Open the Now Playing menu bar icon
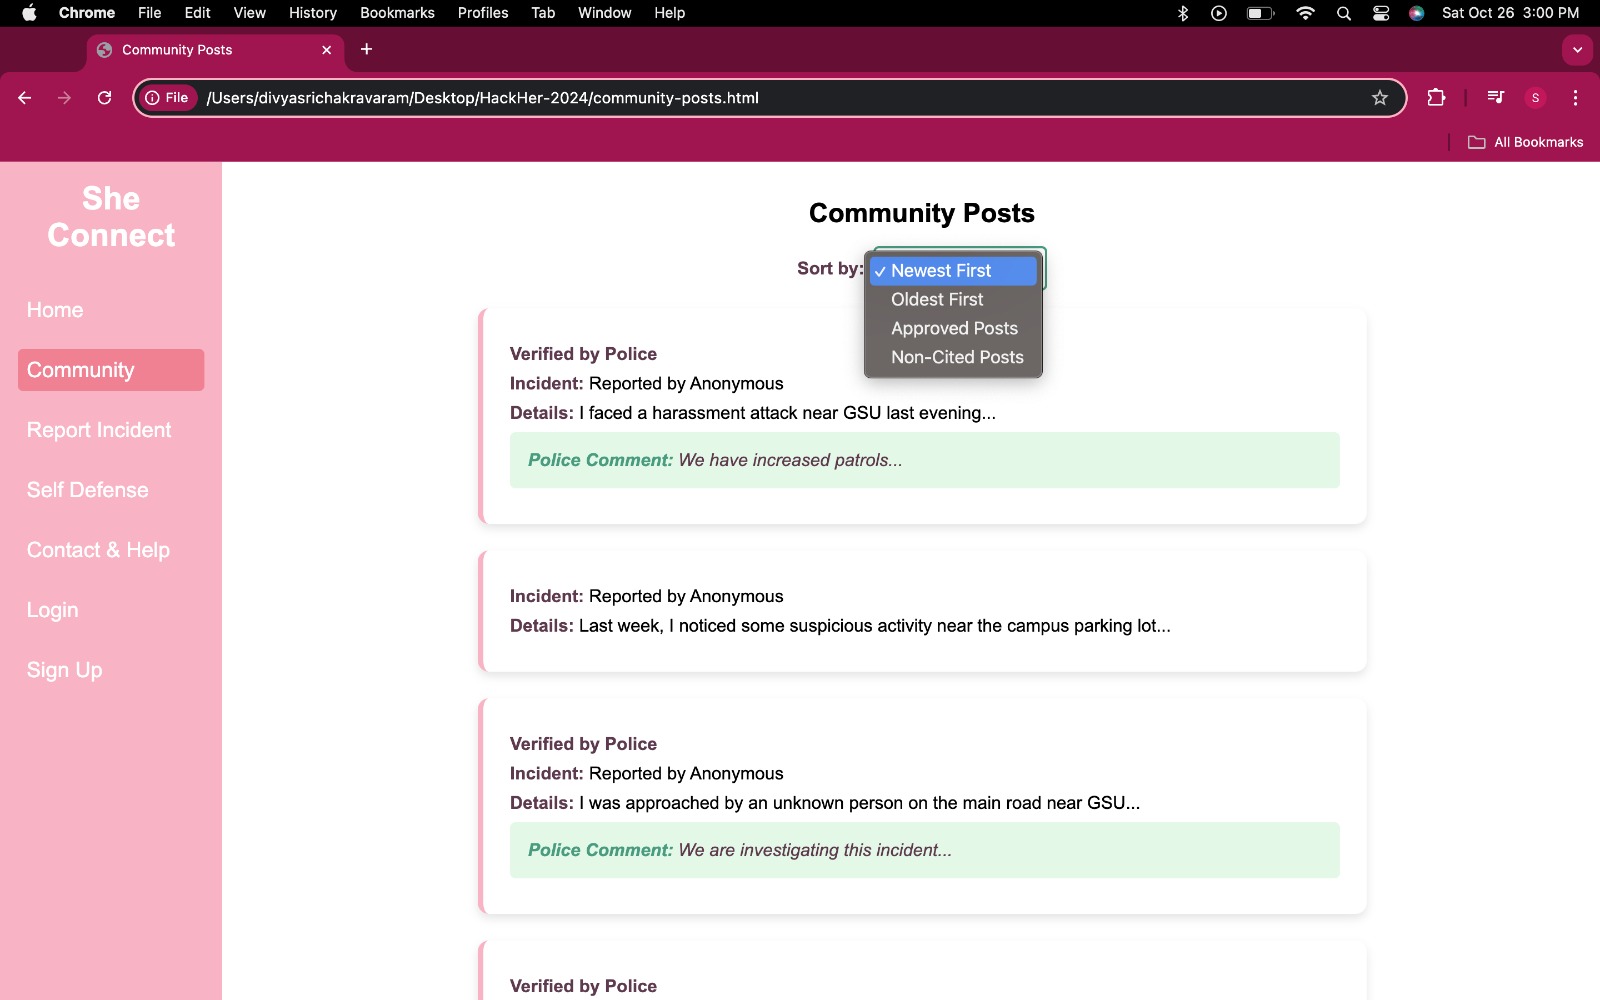The width and height of the screenshot is (1600, 1000). 1218,13
